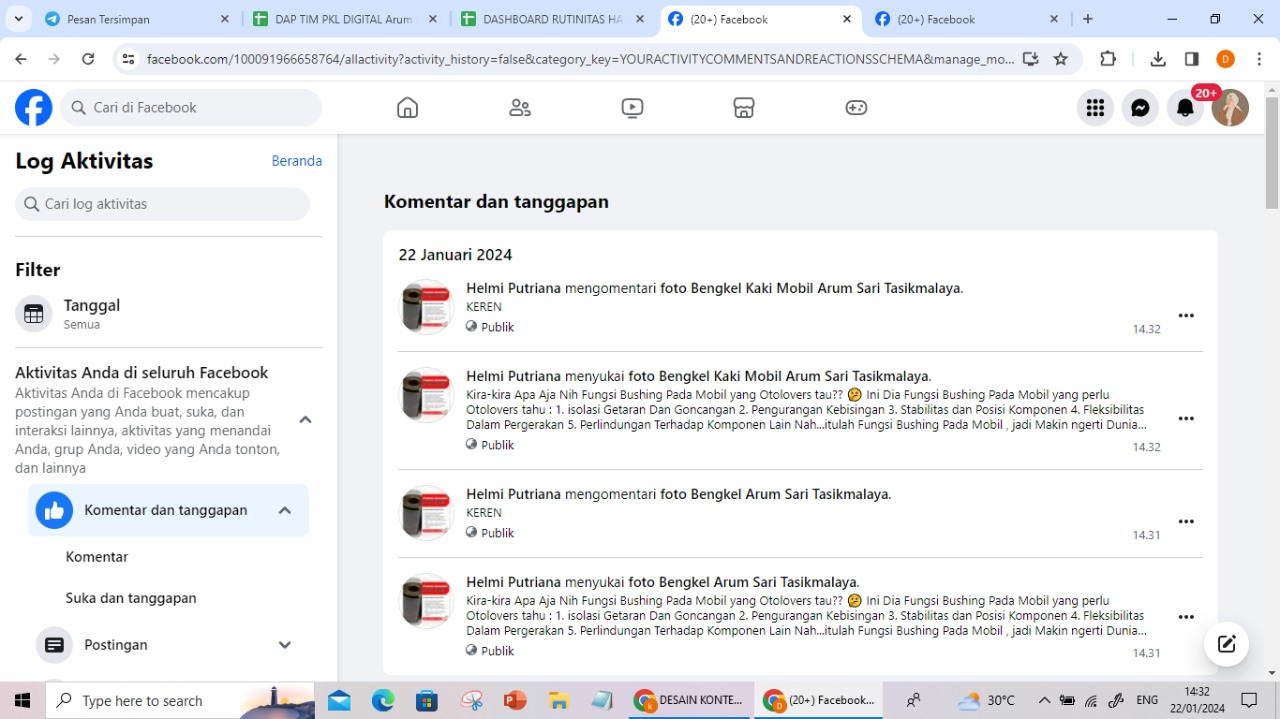Screen dimensions: 1280x719
Task: Switch to DASHBOARD RUTINITAS tab
Action: [x=552, y=19]
